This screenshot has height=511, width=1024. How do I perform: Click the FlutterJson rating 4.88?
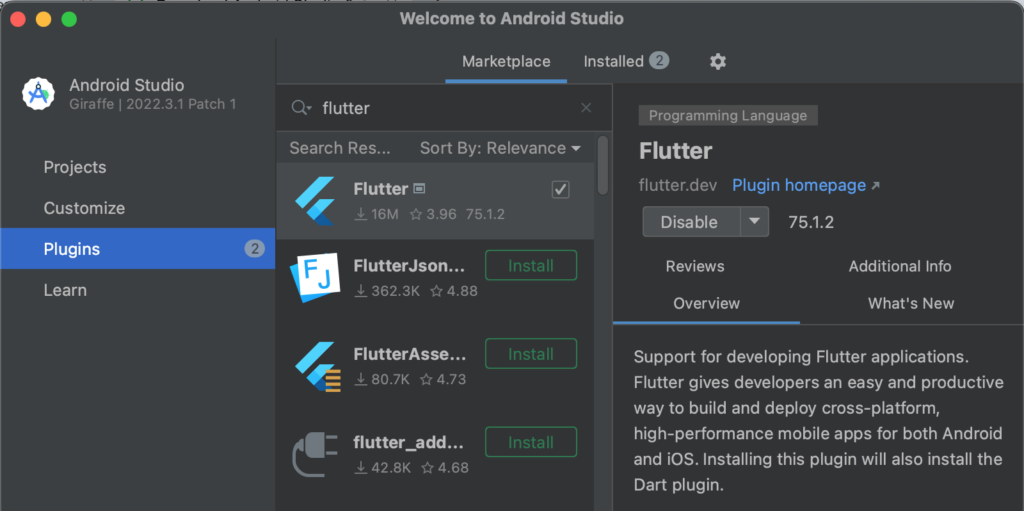(454, 291)
